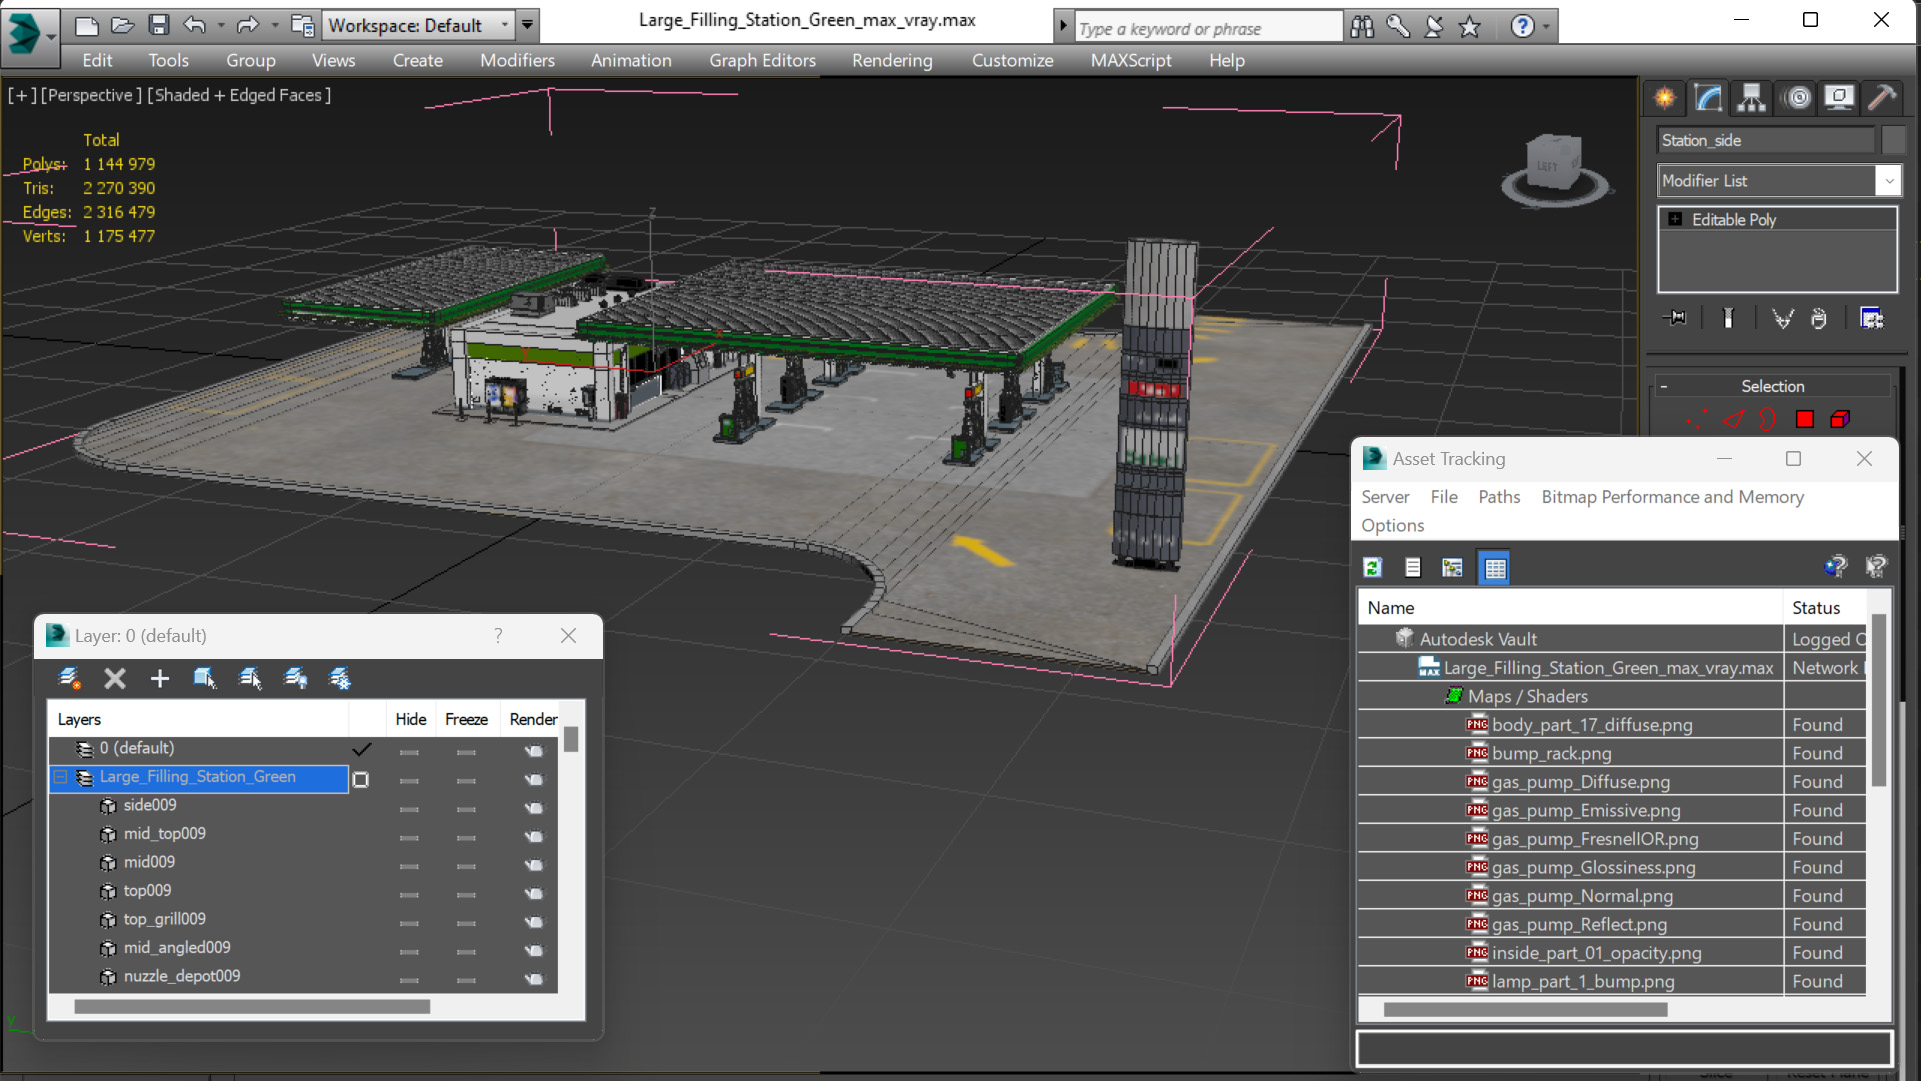Image resolution: width=1921 pixels, height=1081 pixels.
Task: Open file with the folder icon
Action: pos(122,25)
